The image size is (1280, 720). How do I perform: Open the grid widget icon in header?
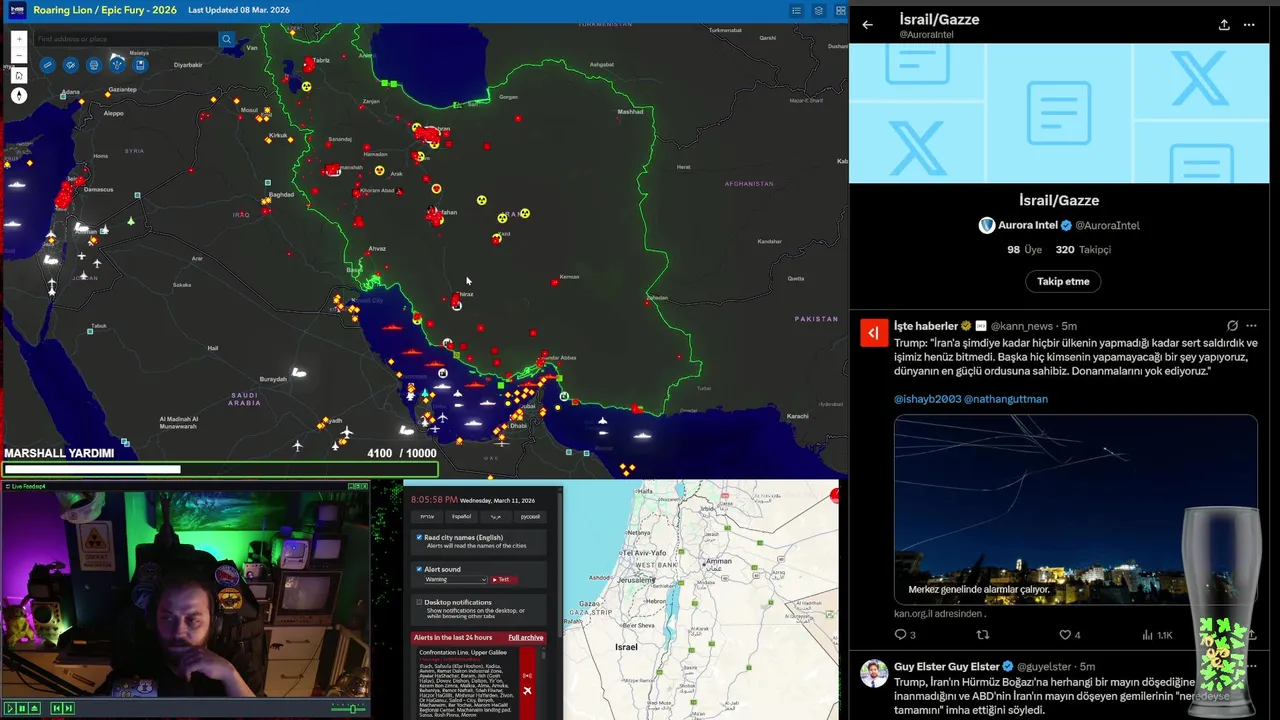pos(840,10)
